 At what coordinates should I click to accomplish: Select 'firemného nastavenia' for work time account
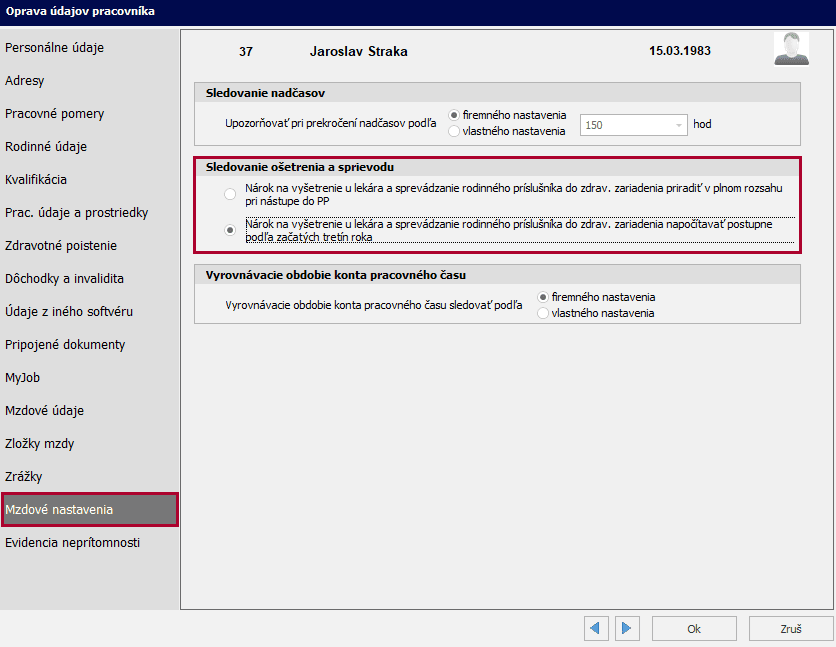[544, 297]
